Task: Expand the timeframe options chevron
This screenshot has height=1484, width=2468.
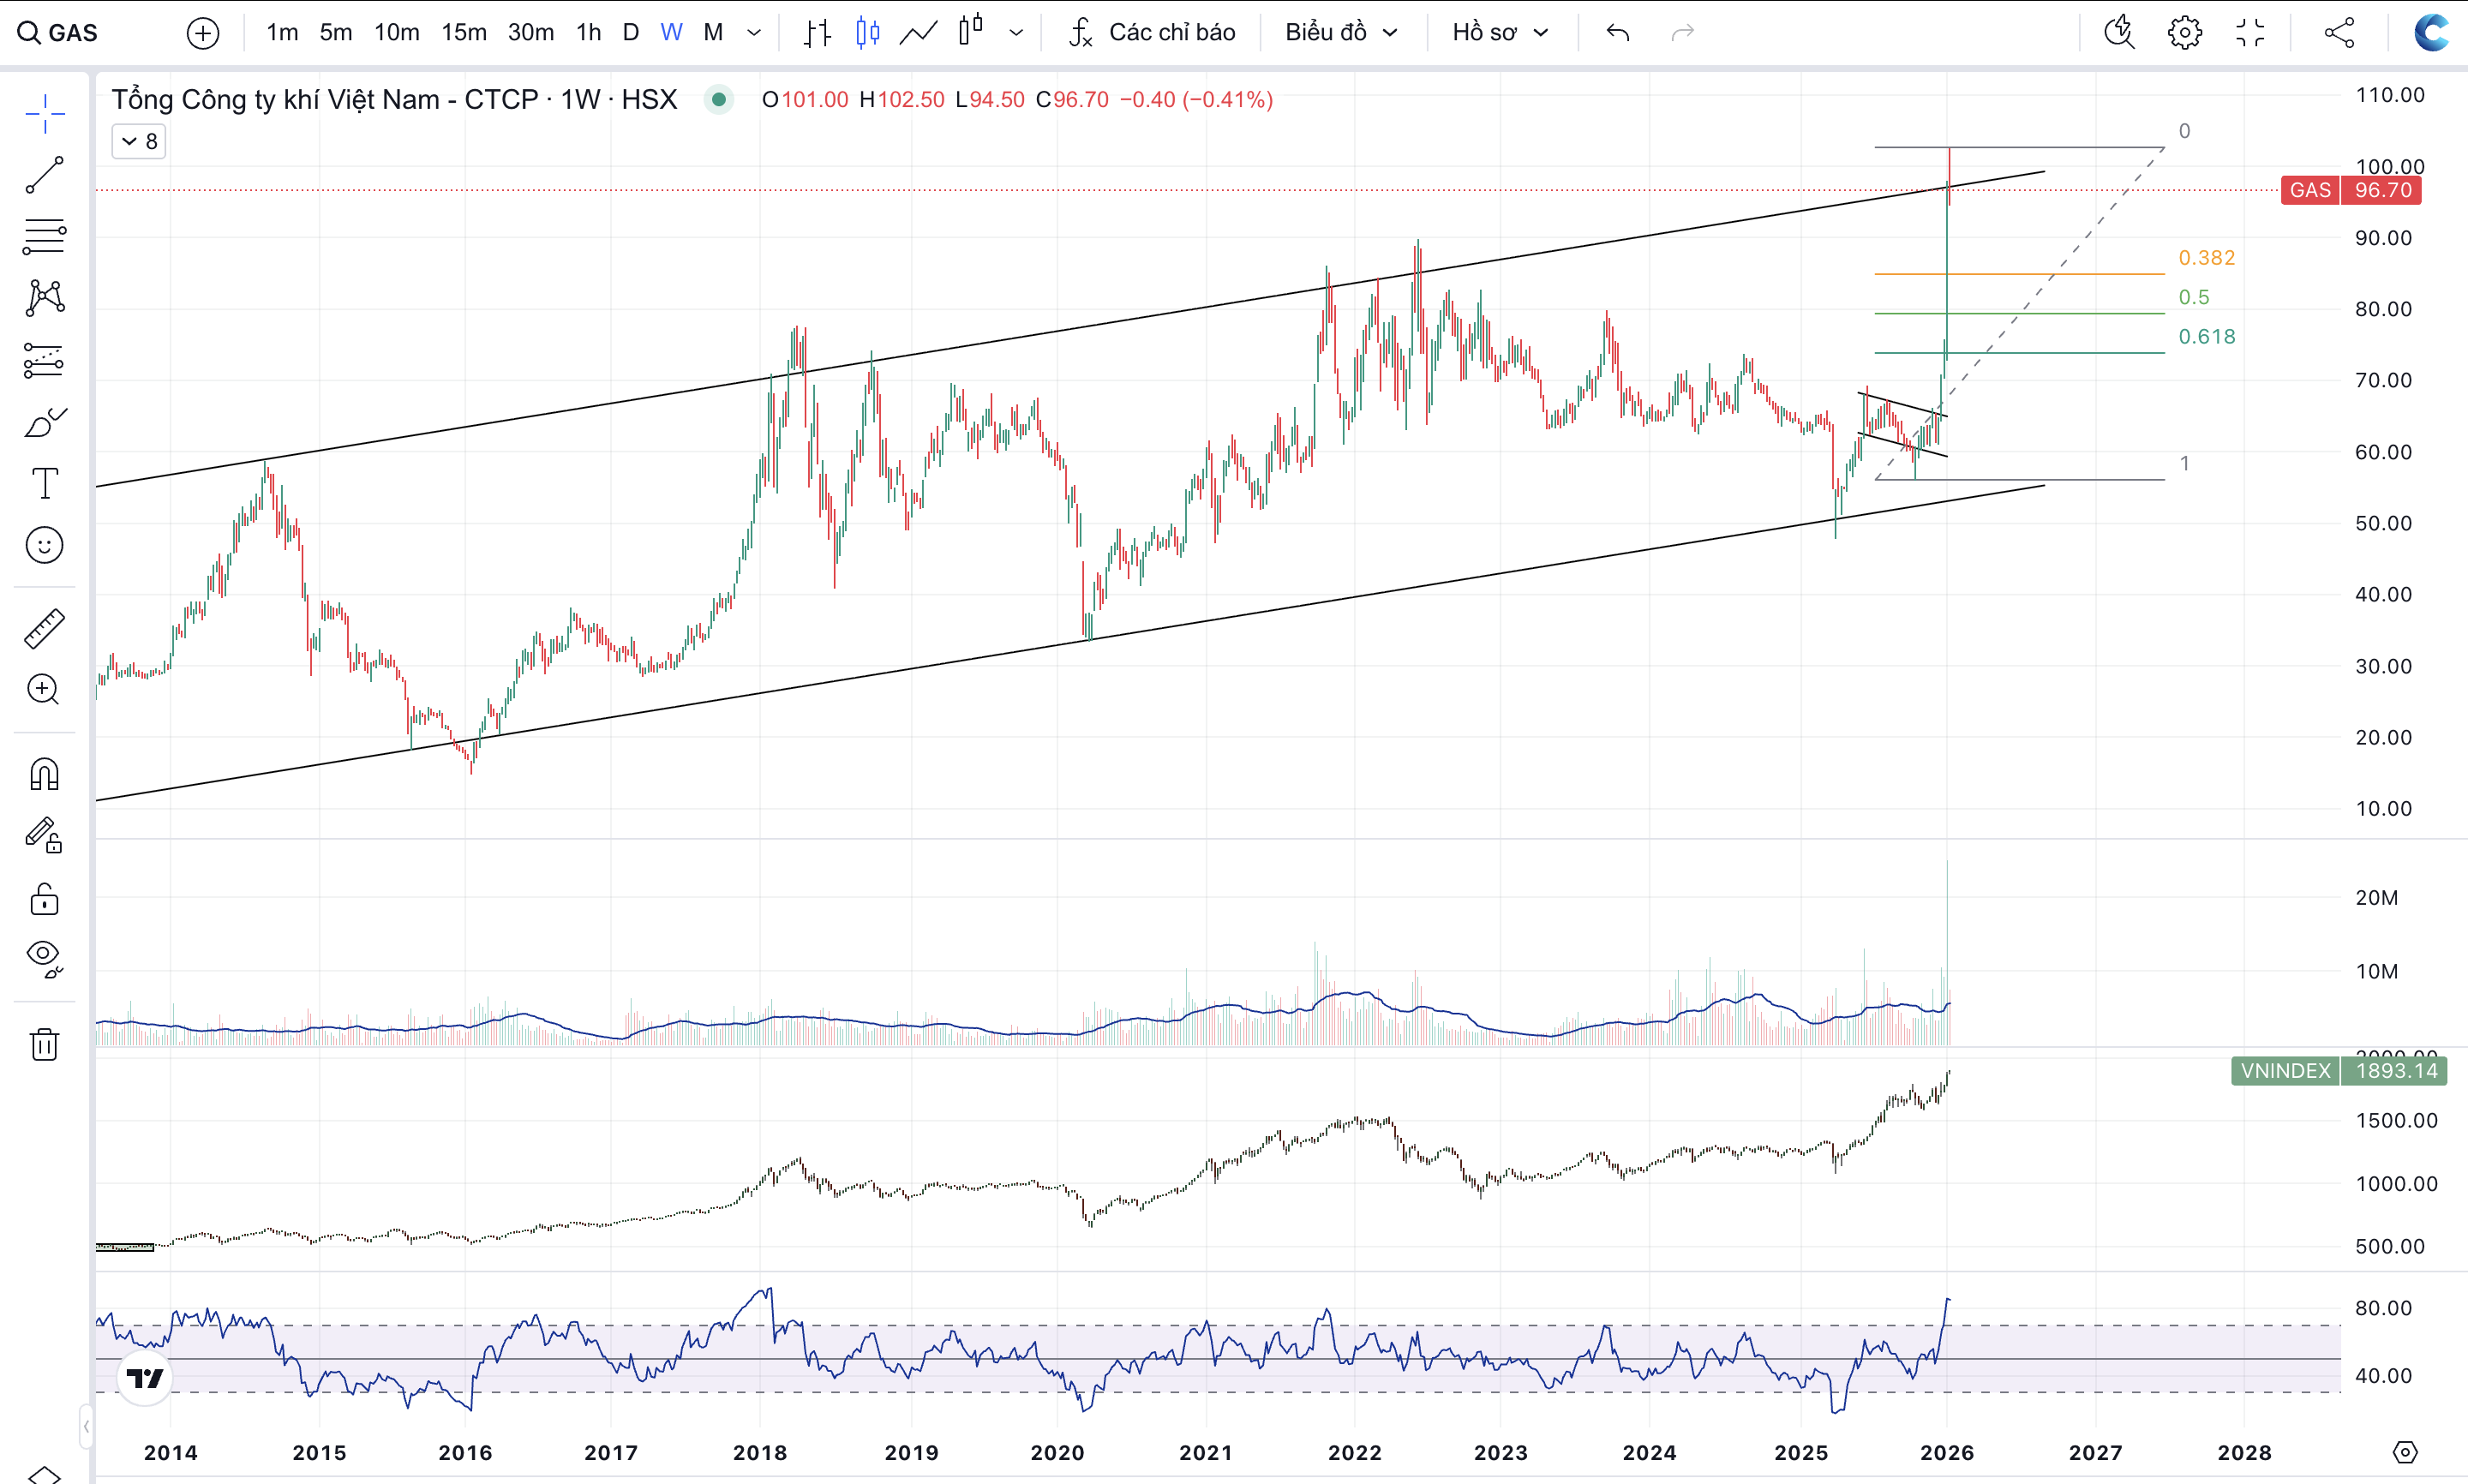Action: (x=754, y=32)
